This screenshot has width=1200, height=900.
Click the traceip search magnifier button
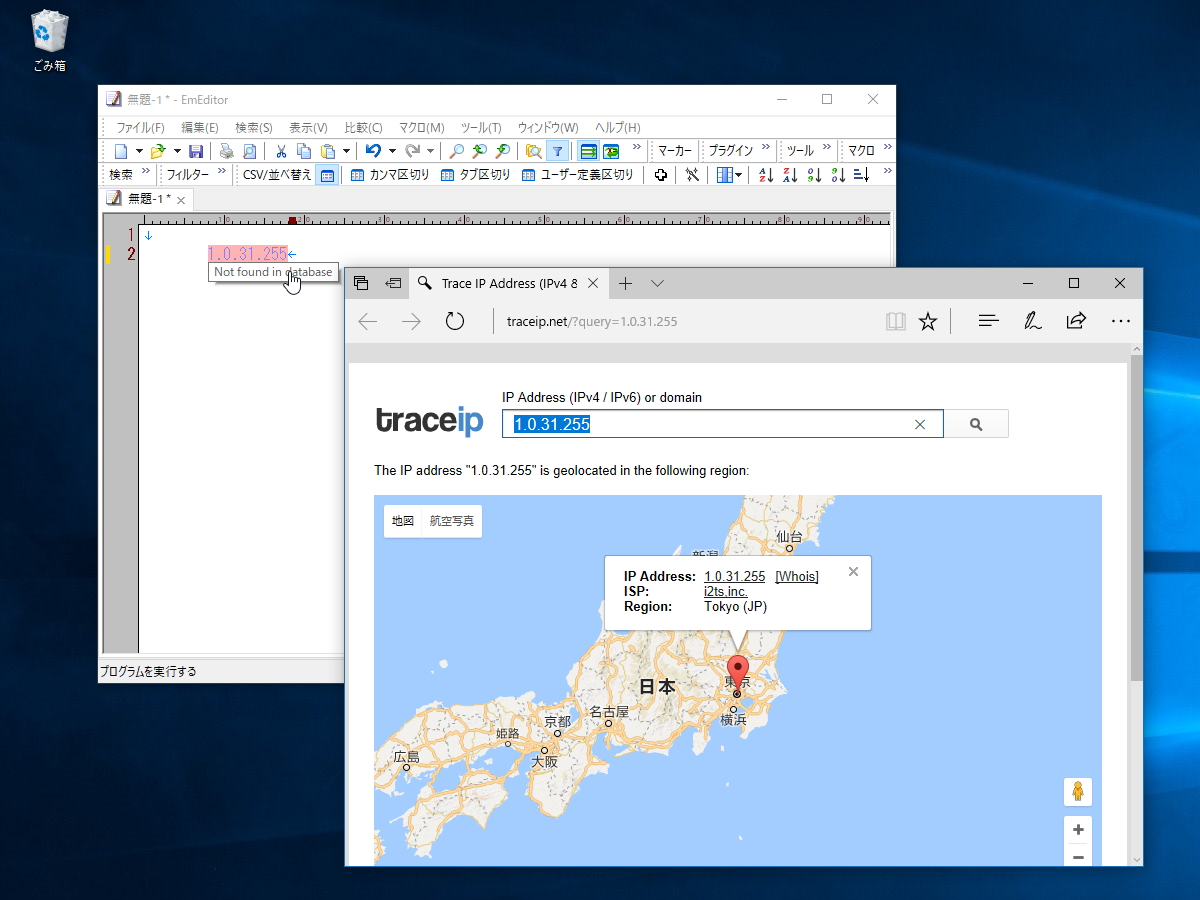pos(976,424)
